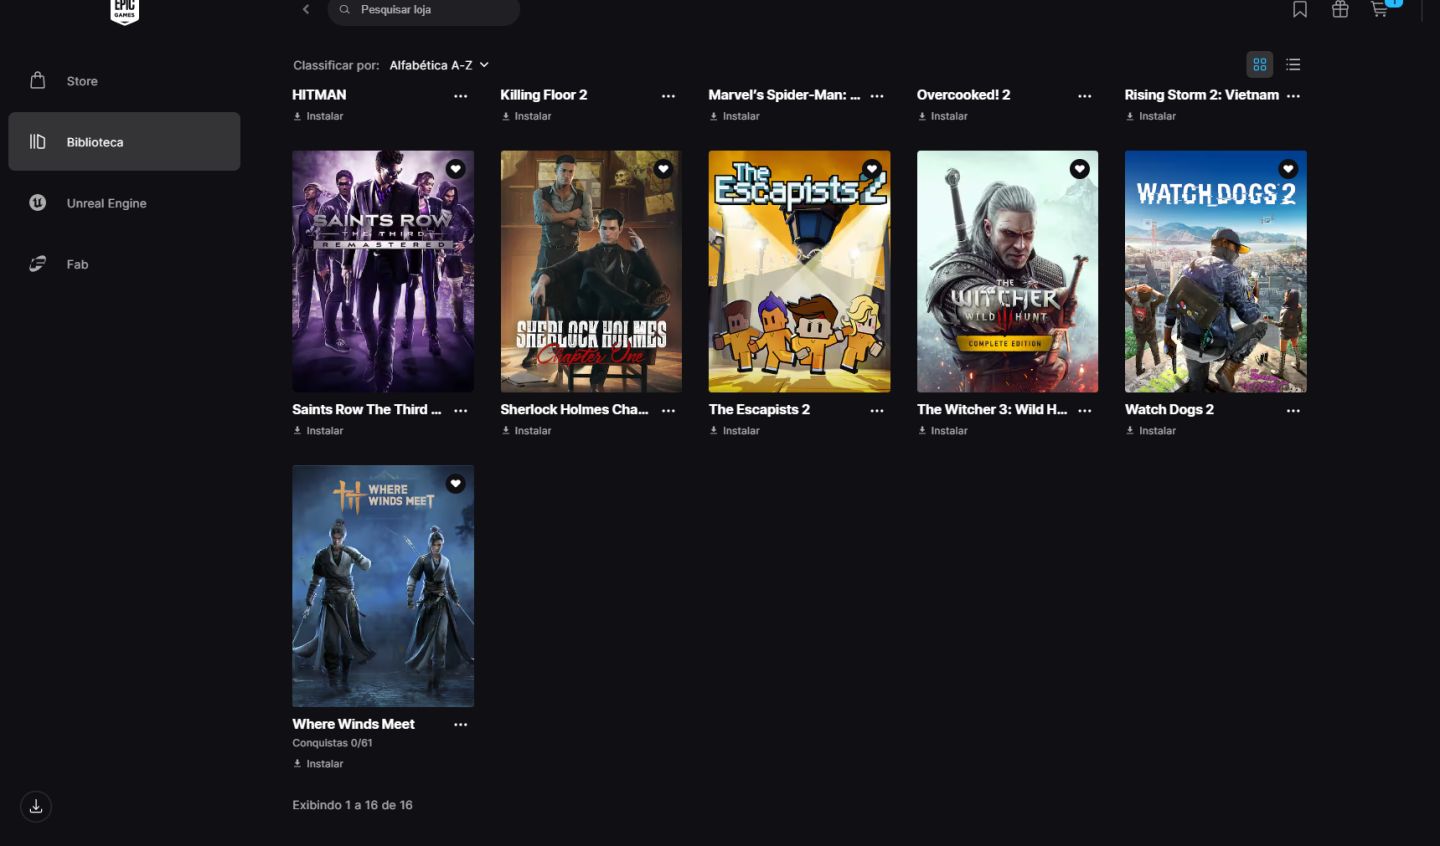Screen dimensions: 1440x846
Task: Toggle favorite on Sherlock Holmes Chapter One
Action: tap(663, 169)
